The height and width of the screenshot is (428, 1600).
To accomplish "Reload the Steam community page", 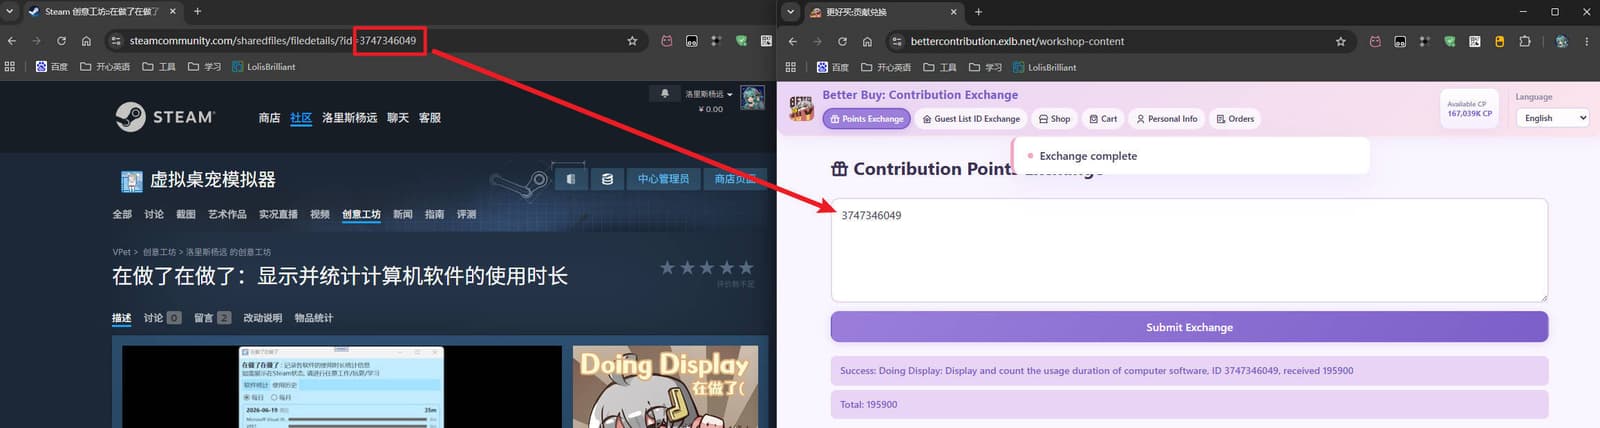I will tap(61, 41).
